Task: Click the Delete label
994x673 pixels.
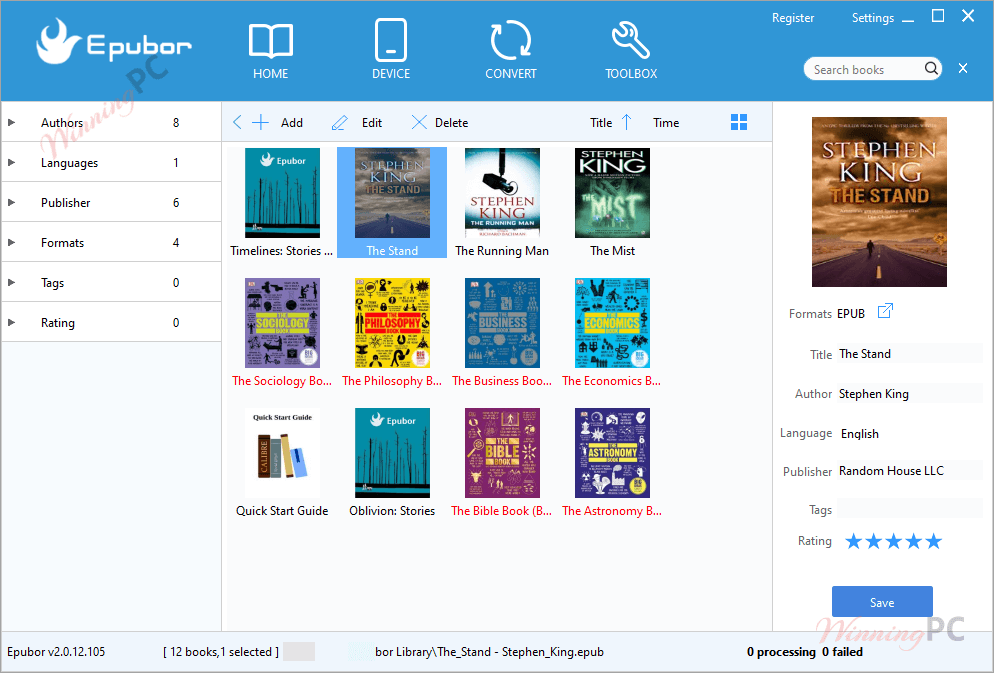Action: coord(451,122)
